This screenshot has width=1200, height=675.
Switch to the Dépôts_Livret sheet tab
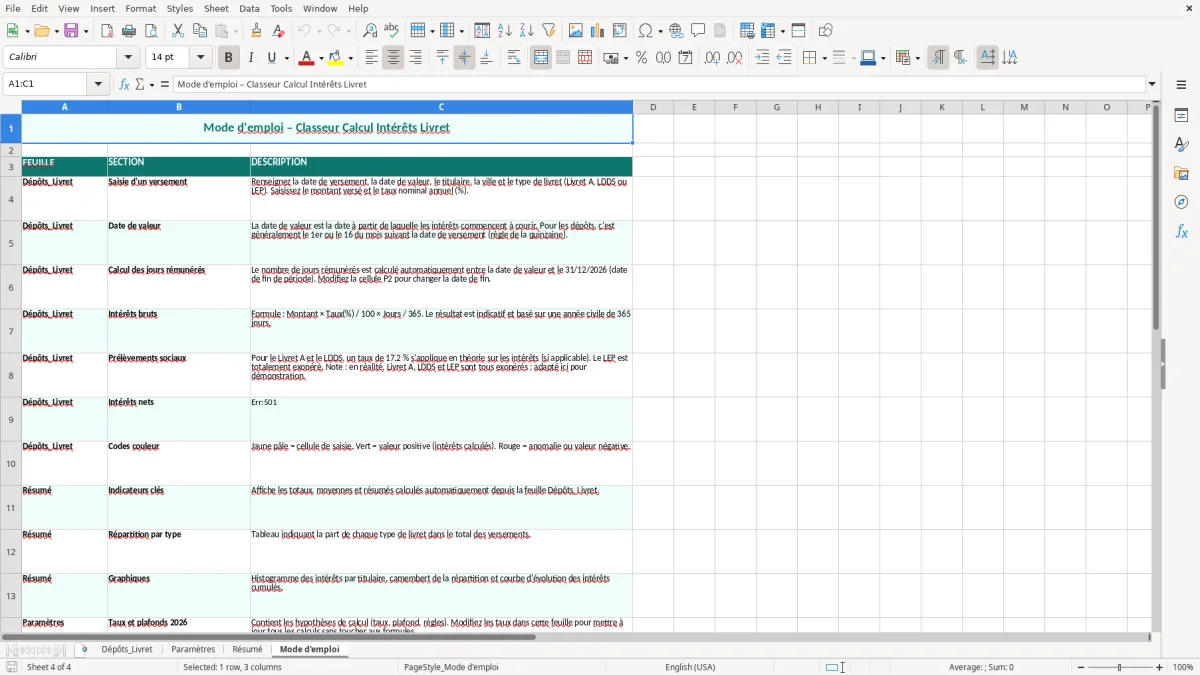tap(127, 649)
